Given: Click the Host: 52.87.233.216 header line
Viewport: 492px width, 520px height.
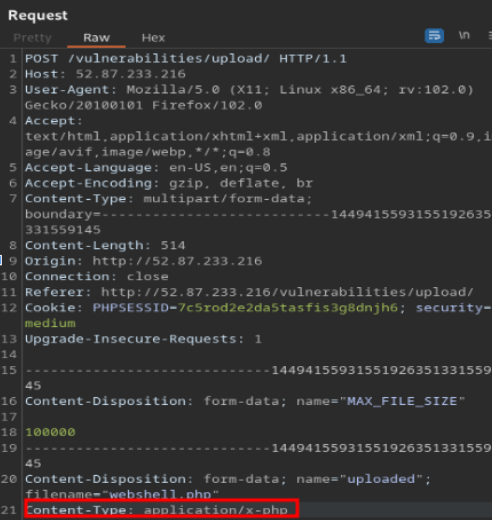Looking at the screenshot, I should click(105, 74).
